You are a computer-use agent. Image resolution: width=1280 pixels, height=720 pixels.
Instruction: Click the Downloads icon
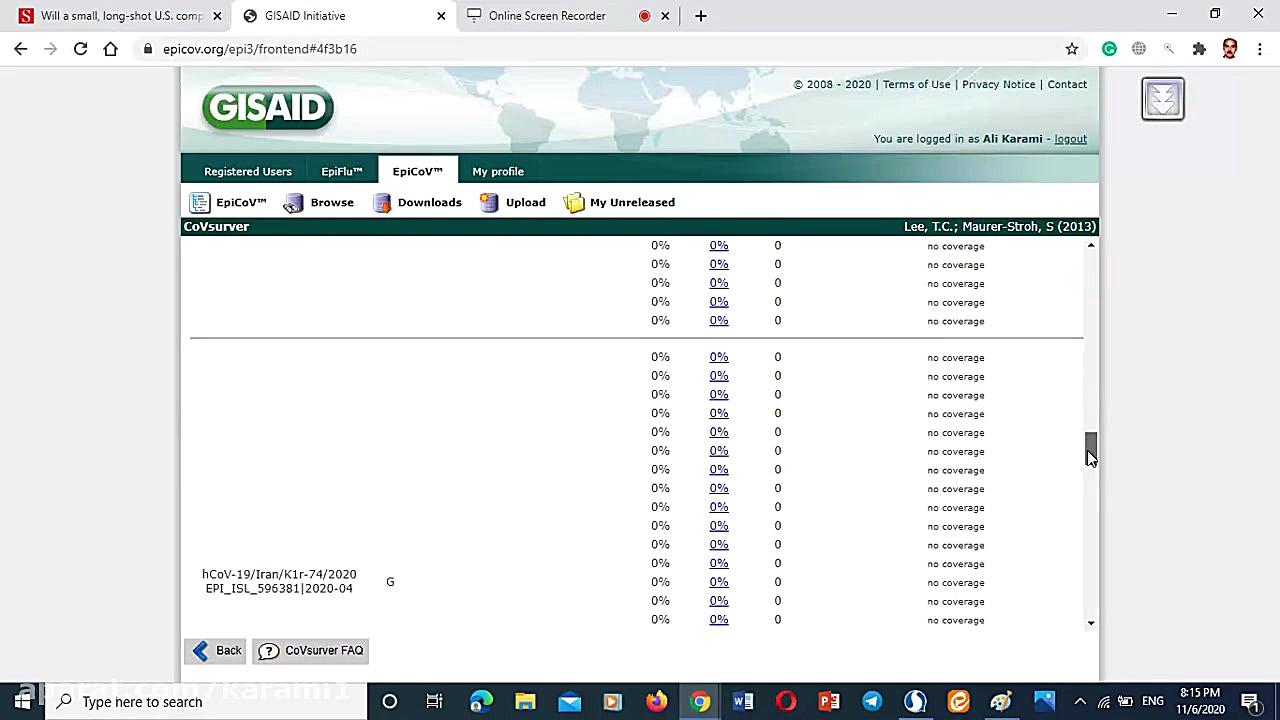tap(382, 203)
